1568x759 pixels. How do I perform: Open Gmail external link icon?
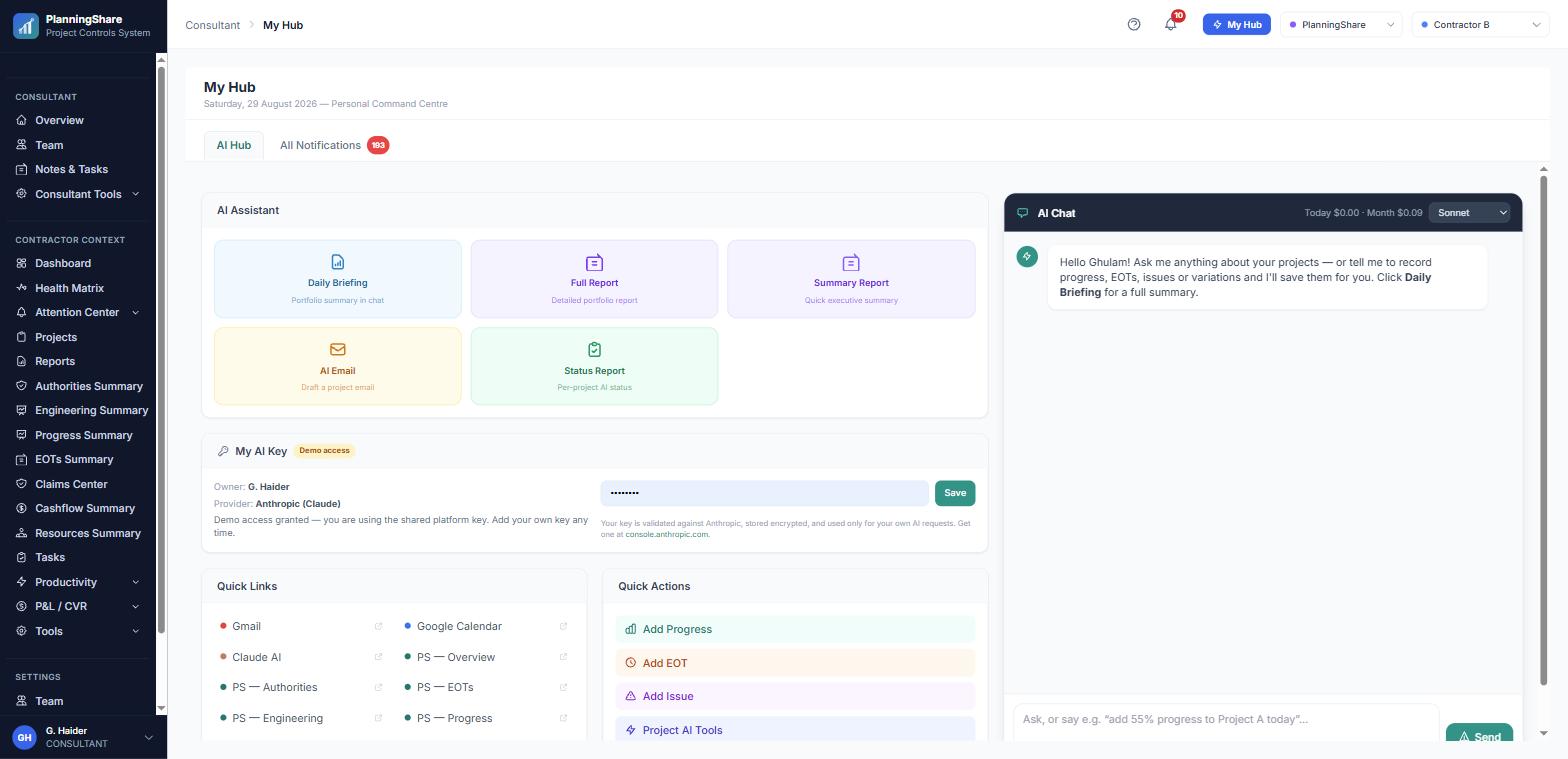378,627
